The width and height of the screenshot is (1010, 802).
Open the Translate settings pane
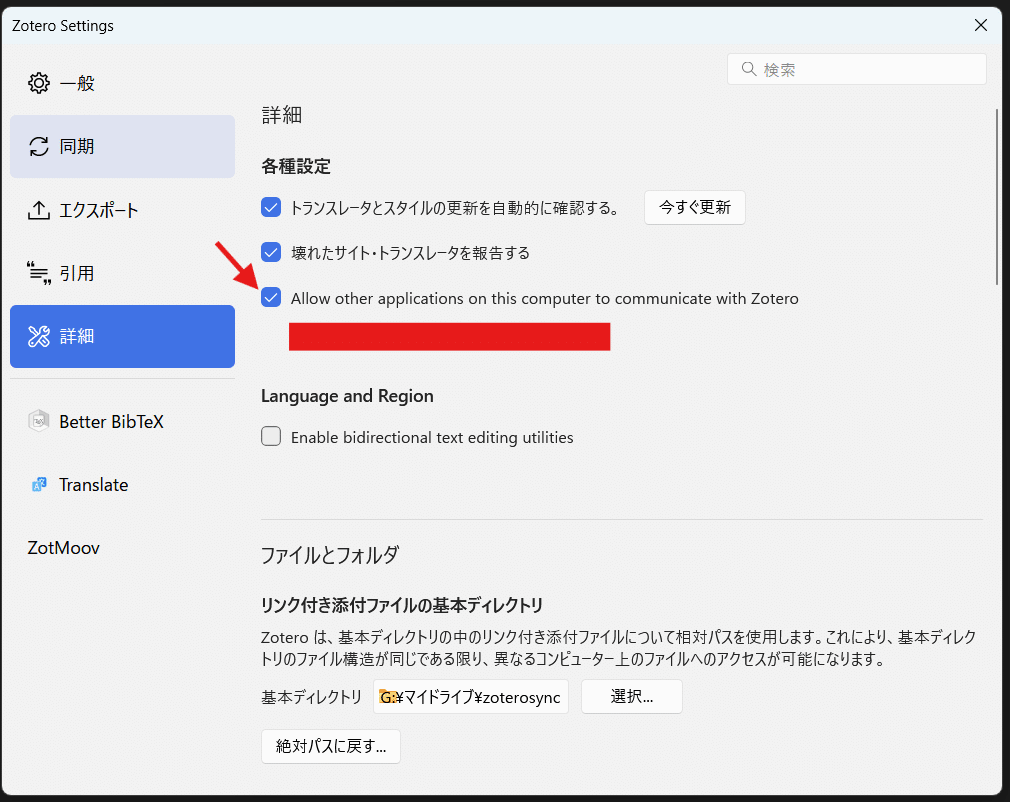pyautogui.click(x=122, y=484)
